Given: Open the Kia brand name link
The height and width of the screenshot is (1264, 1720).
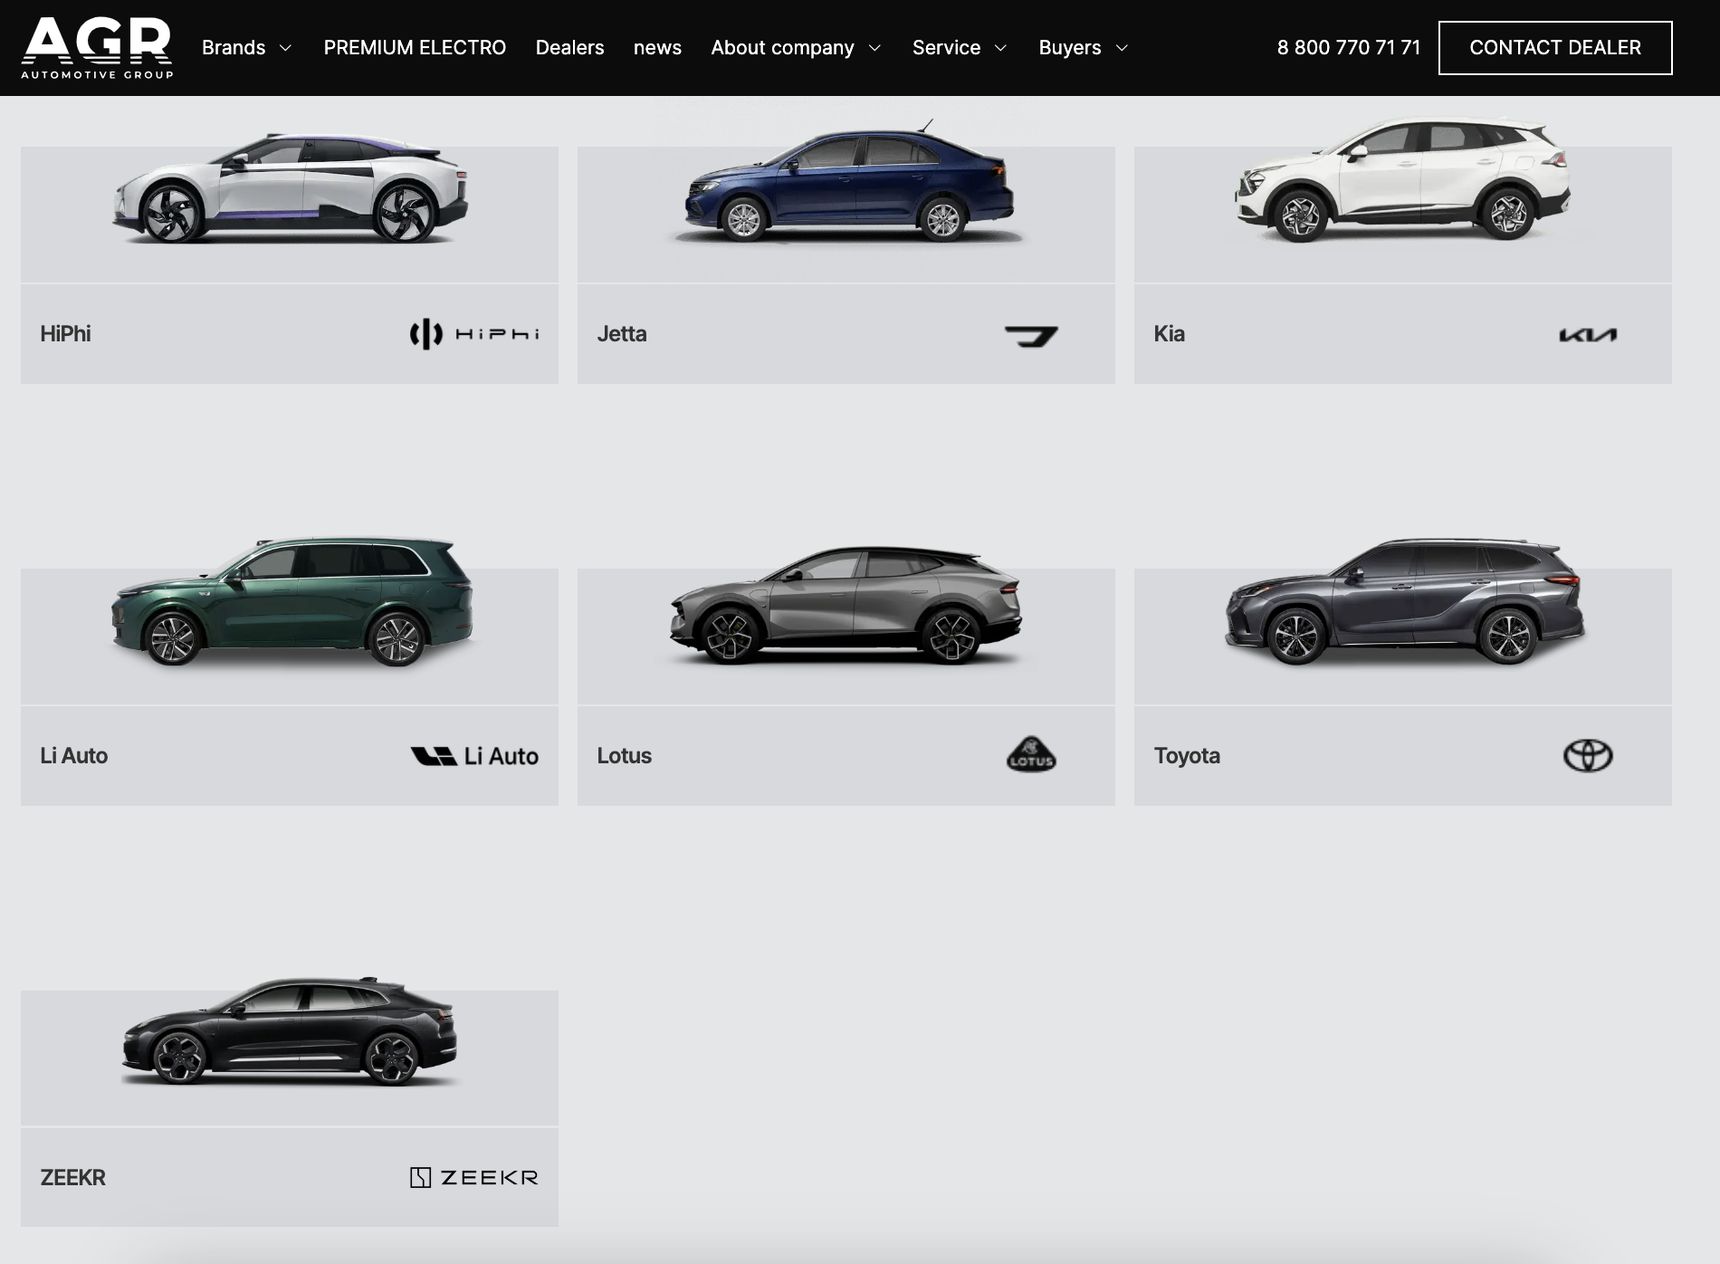Looking at the screenshot, I should click(1169, 334).
